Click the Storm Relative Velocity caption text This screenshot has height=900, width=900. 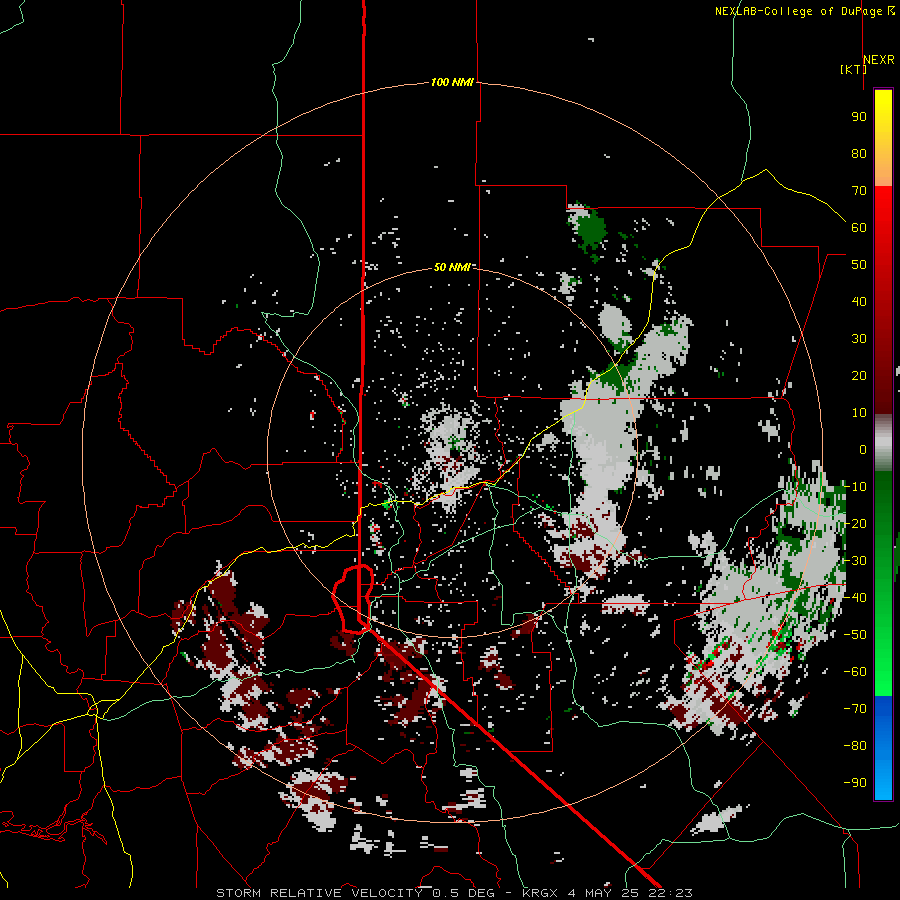(455, 893)
